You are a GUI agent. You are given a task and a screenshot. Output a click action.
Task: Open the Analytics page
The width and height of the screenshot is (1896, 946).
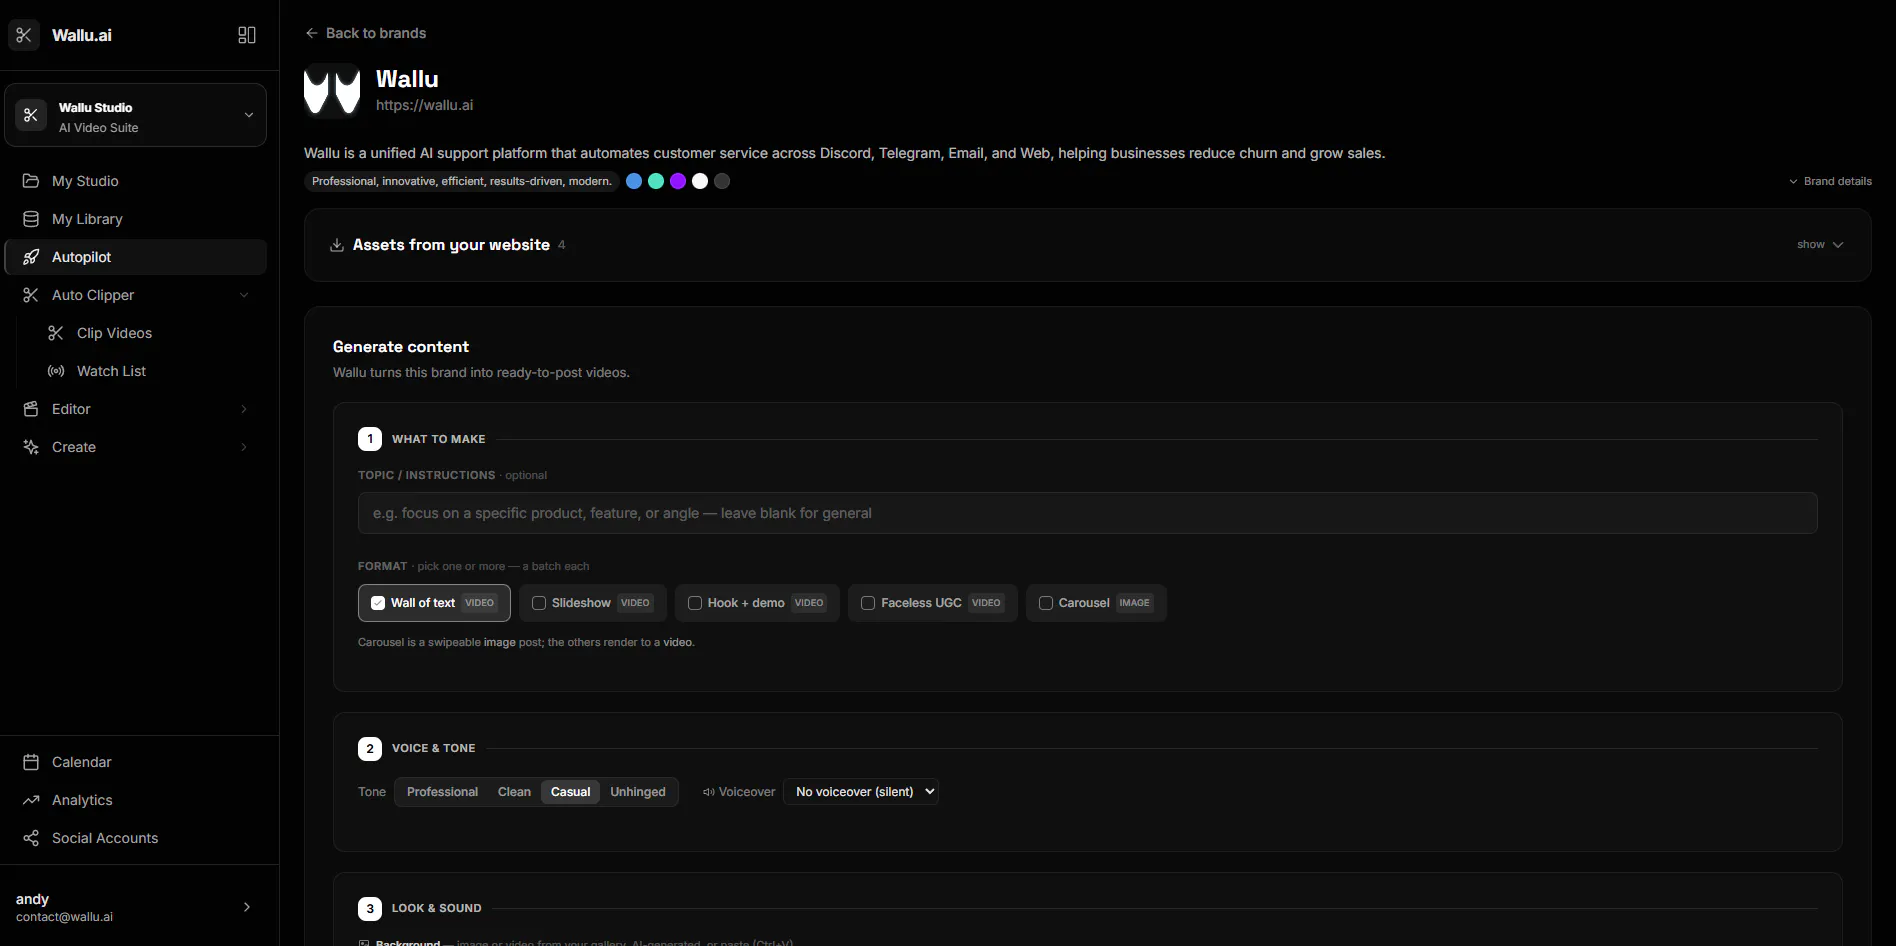click(x=136, y=800)
